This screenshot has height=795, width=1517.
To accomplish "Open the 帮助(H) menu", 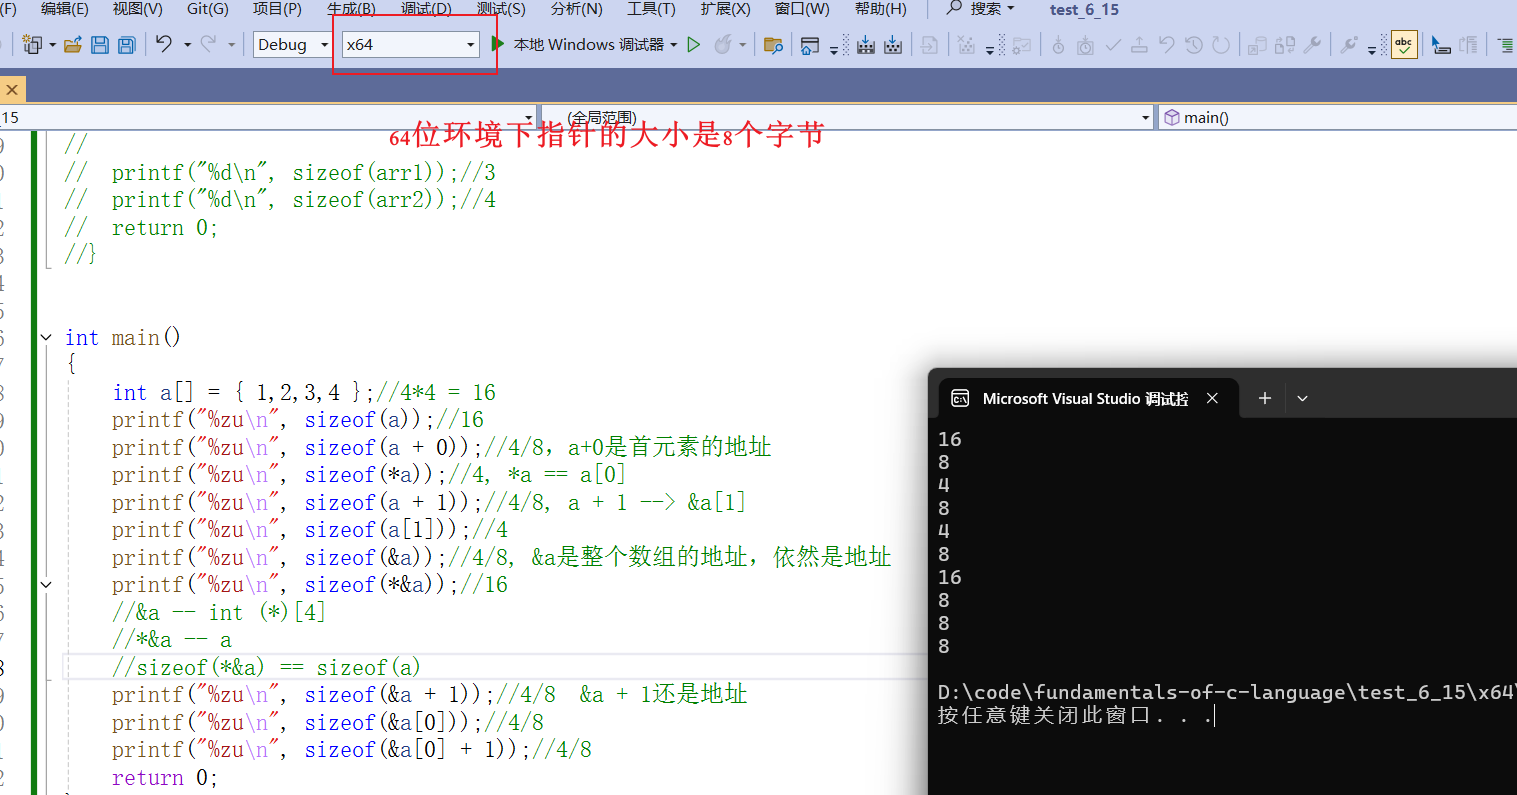I will tap(881, 9).
